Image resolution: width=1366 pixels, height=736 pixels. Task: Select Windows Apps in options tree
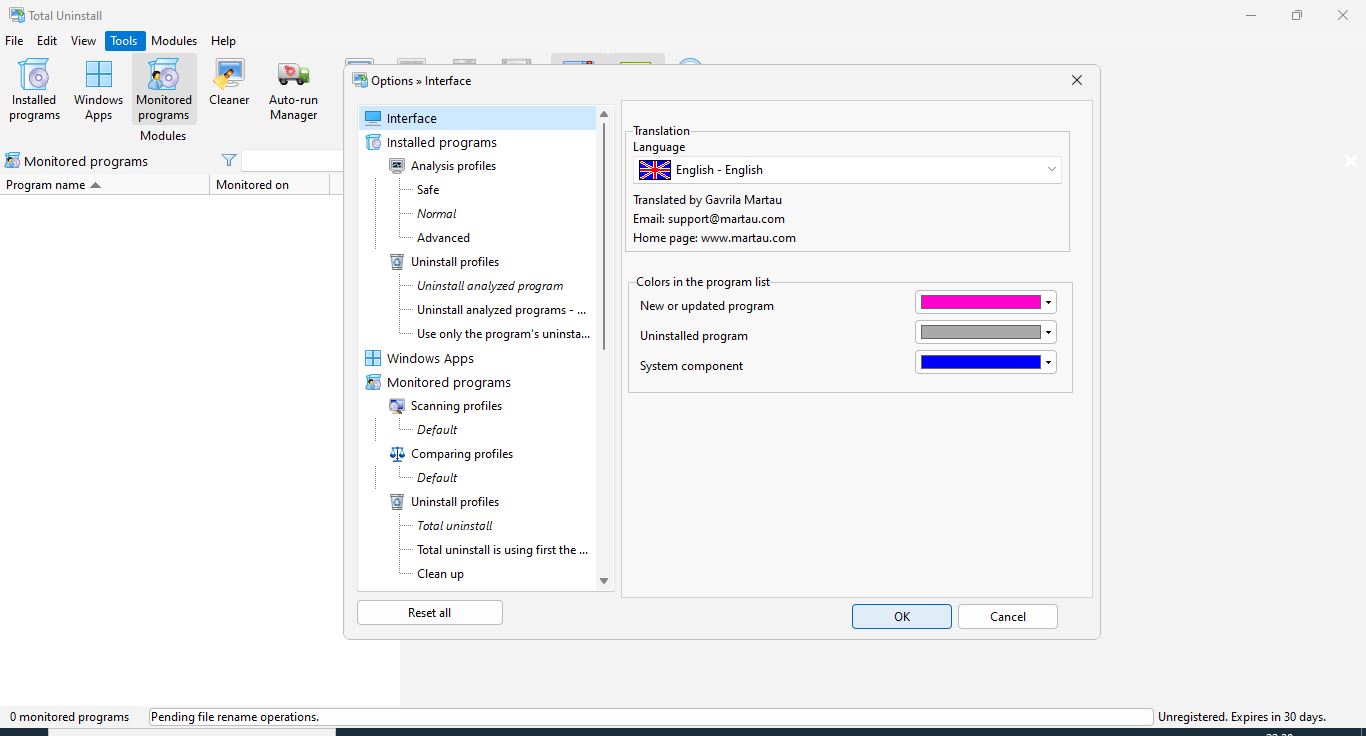tap(430, 358)
